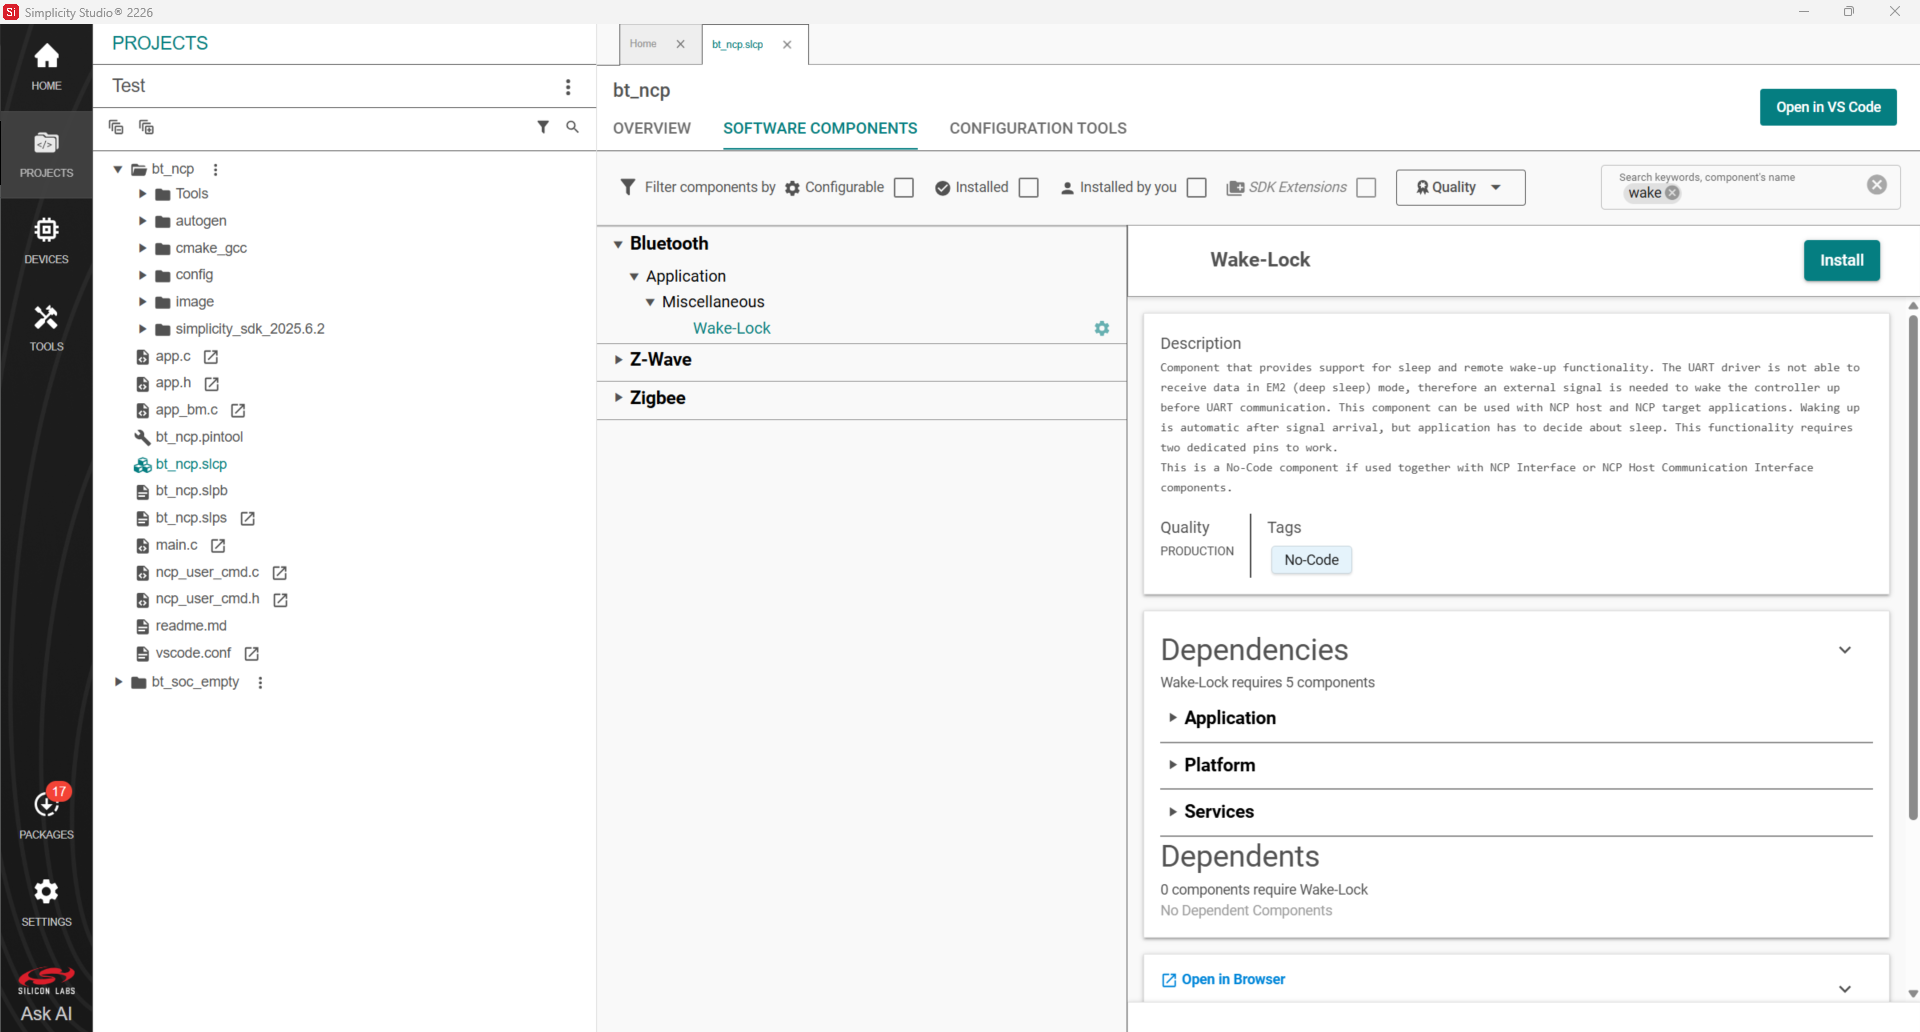This screenshot has height=1032, width=1920.
Task: Open app.c in external editor icon
Action: coord(211,357)
